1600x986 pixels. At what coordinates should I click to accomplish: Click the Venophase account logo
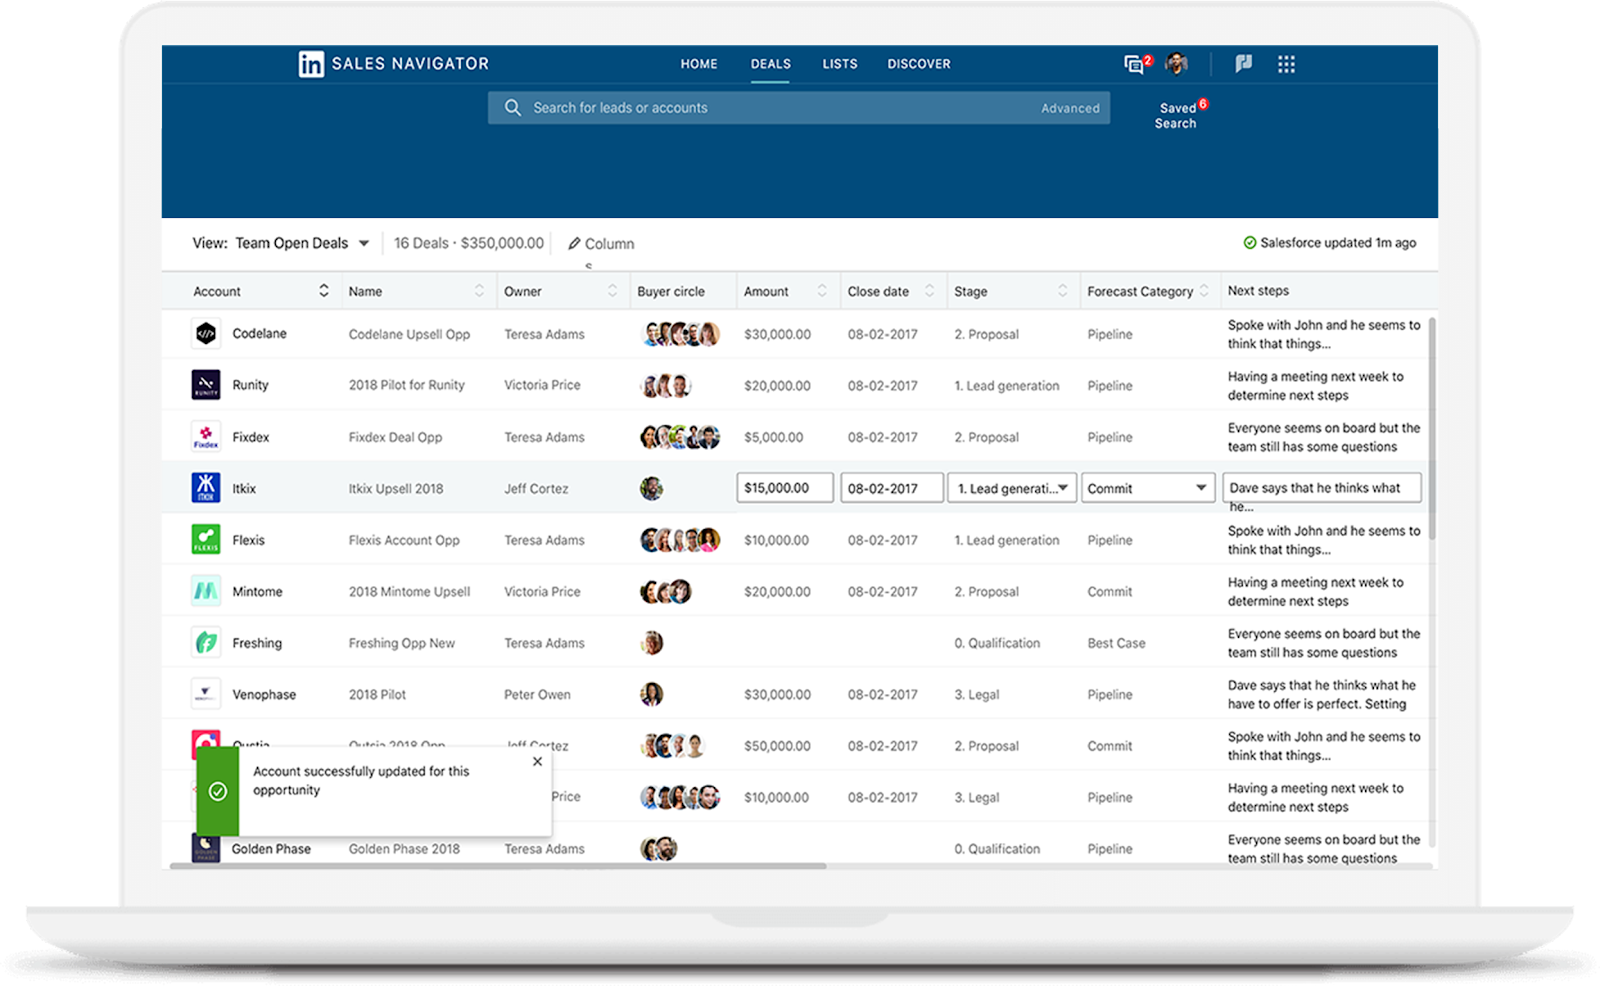[x=206, y=694]
